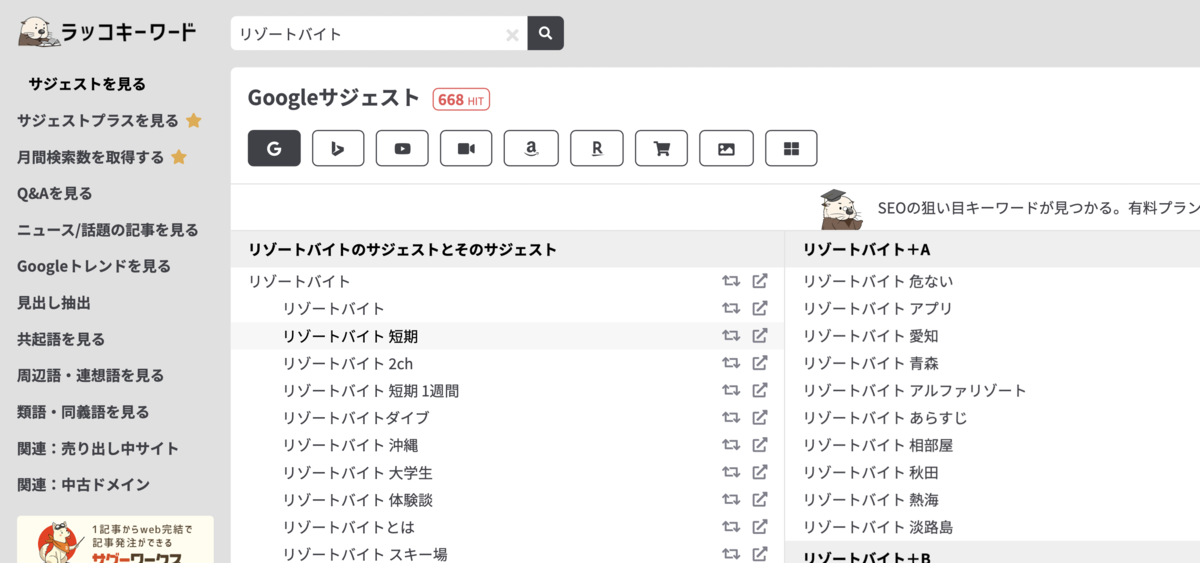1200x563 pixels.
Task: Select the Bing suggest source icon
Action: pyautogui.click(x=338, y=148)
